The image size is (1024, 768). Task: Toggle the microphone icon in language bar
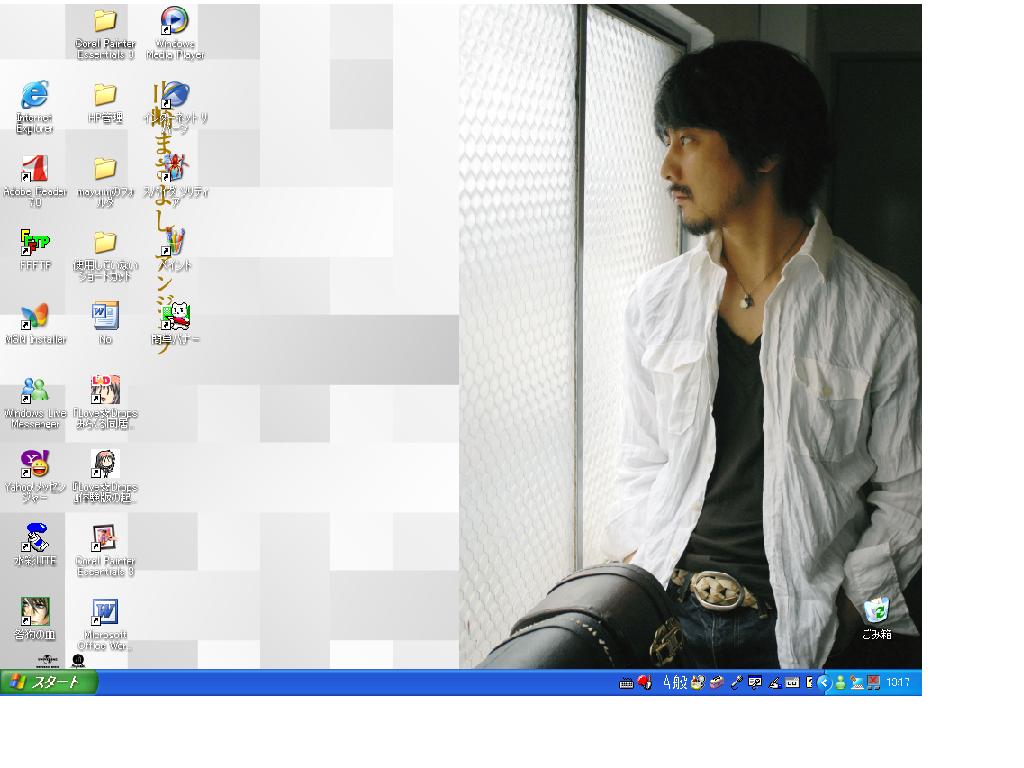coord(736,683)
